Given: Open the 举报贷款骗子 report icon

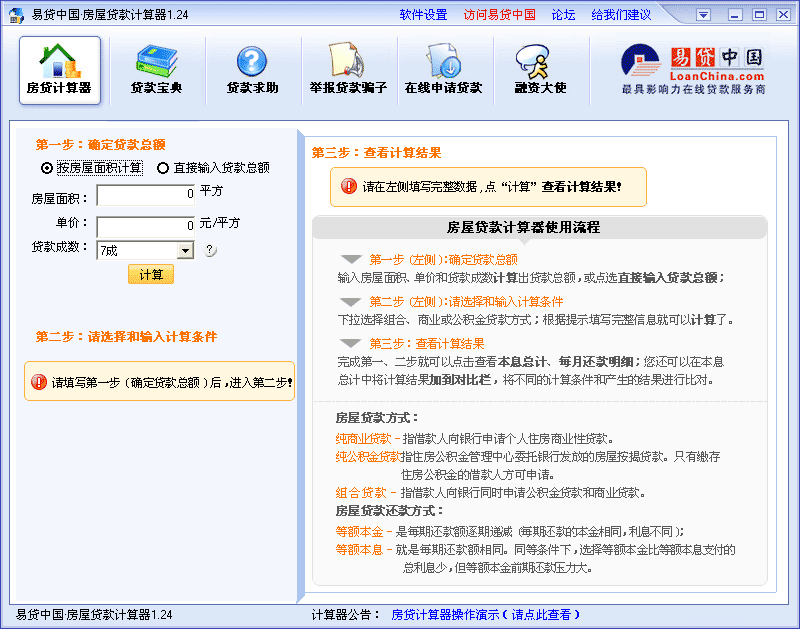Looking at the screenshot, I should point(347,70).
